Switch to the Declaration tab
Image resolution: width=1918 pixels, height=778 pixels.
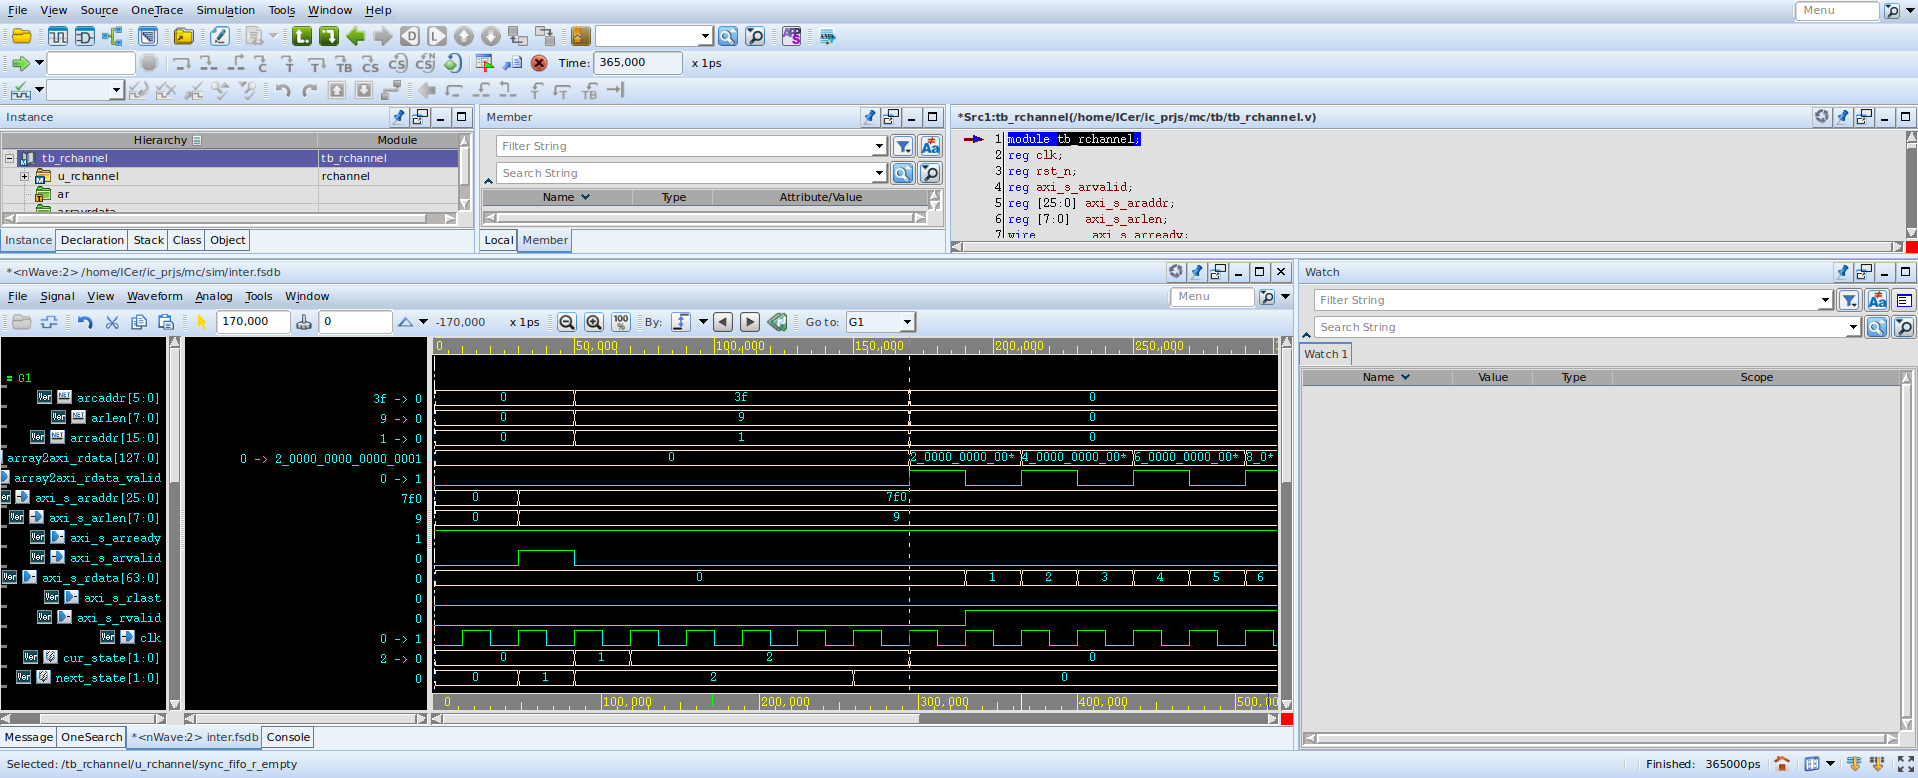92,240
